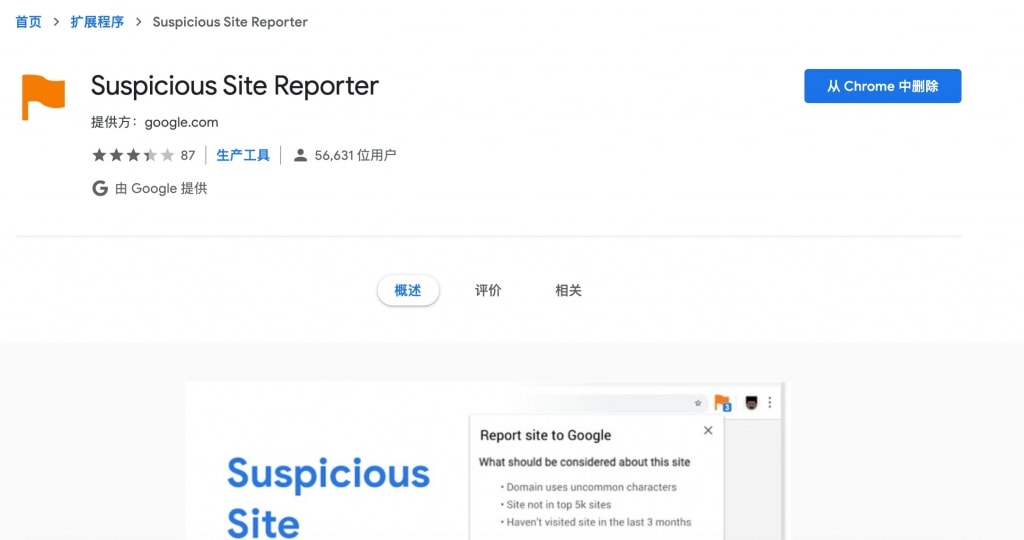Viewport: 1024px width, 540px height.
Task: Click the orange flag extension logo
Action: [x=43, y=97]
